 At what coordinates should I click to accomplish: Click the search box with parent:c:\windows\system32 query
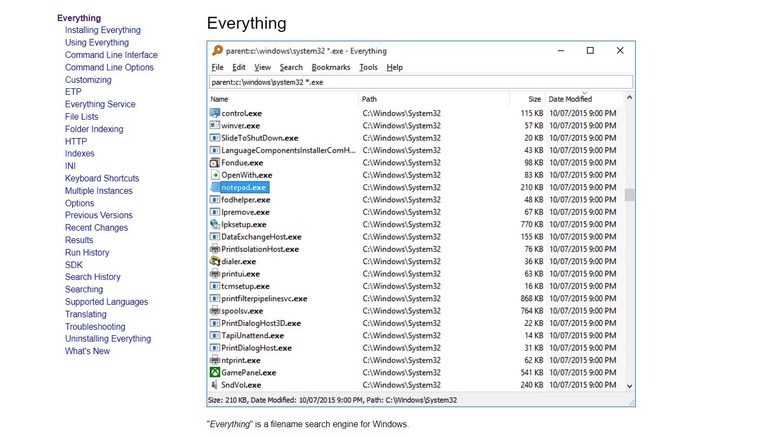[x=421, y=82]
